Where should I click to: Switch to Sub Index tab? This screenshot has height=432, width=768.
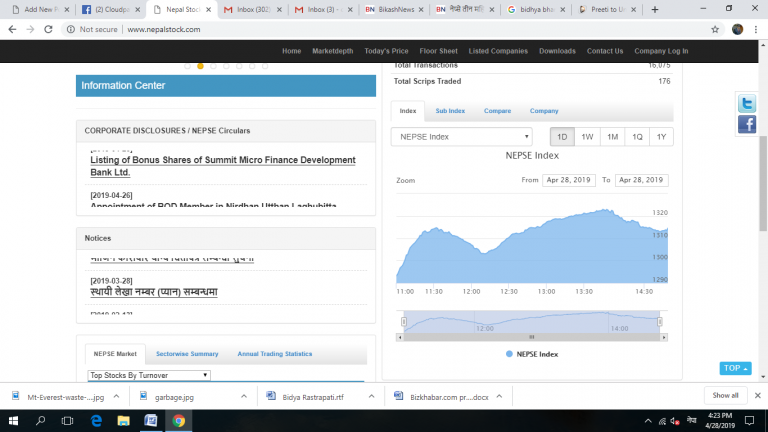(450, 111)
